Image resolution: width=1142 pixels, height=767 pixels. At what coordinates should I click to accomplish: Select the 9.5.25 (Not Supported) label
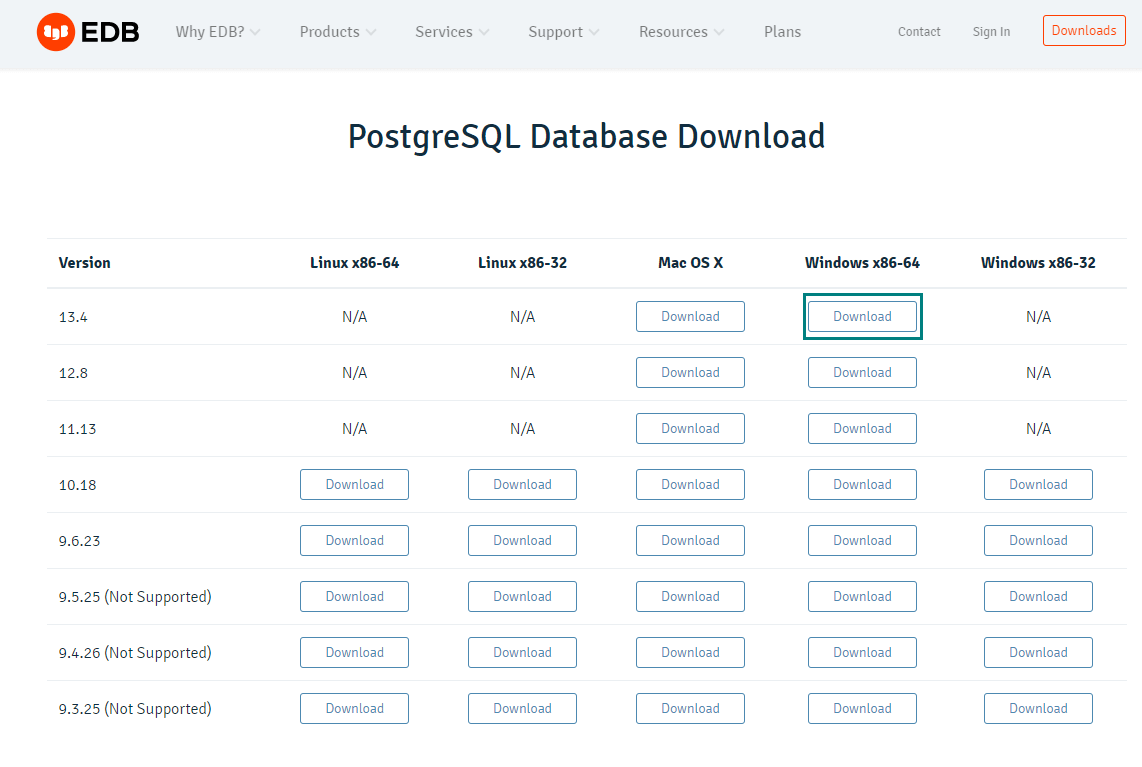[135, 597]
